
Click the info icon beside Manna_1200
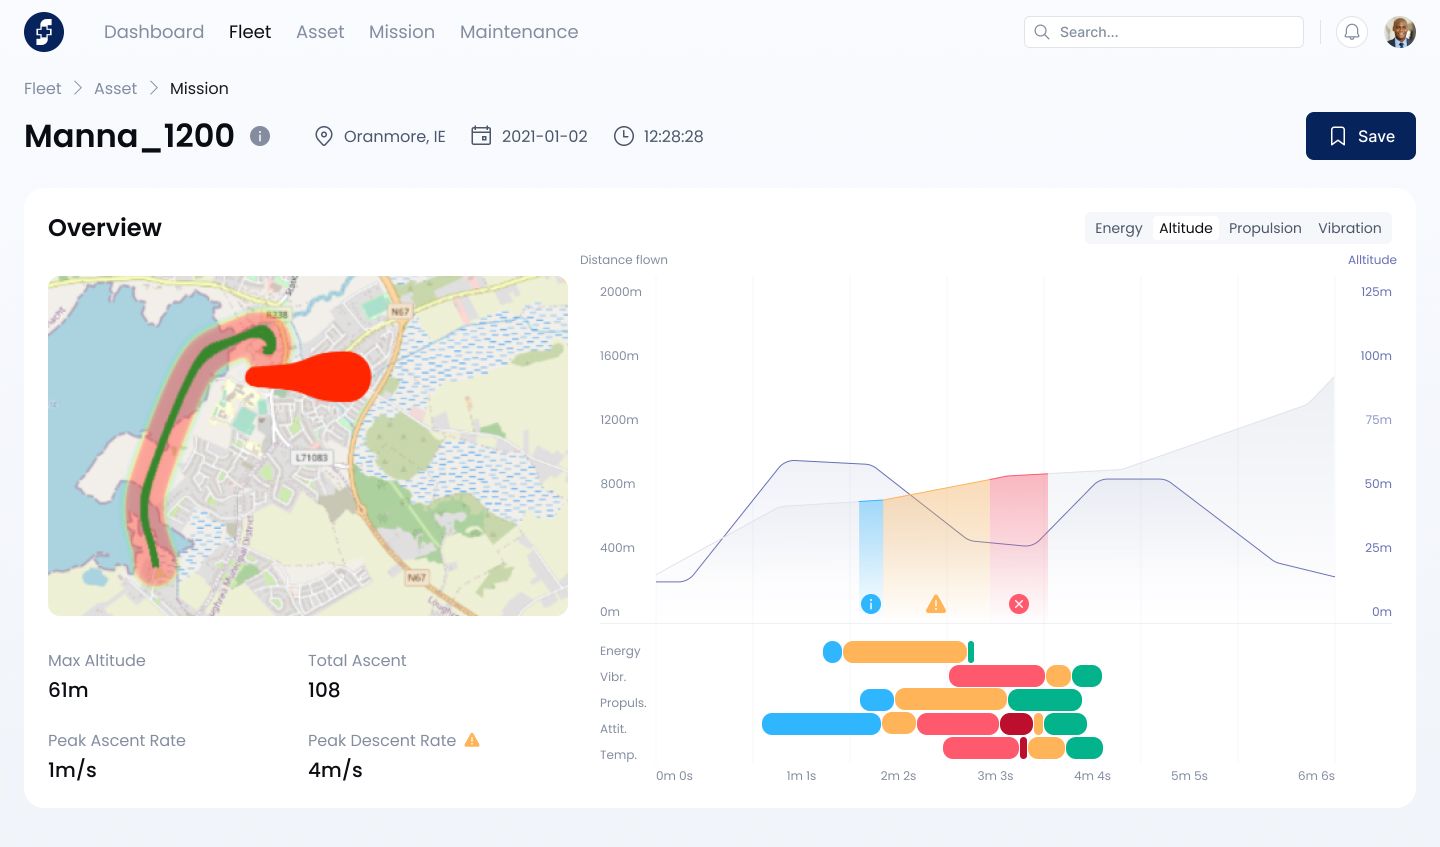coord(259,136)
